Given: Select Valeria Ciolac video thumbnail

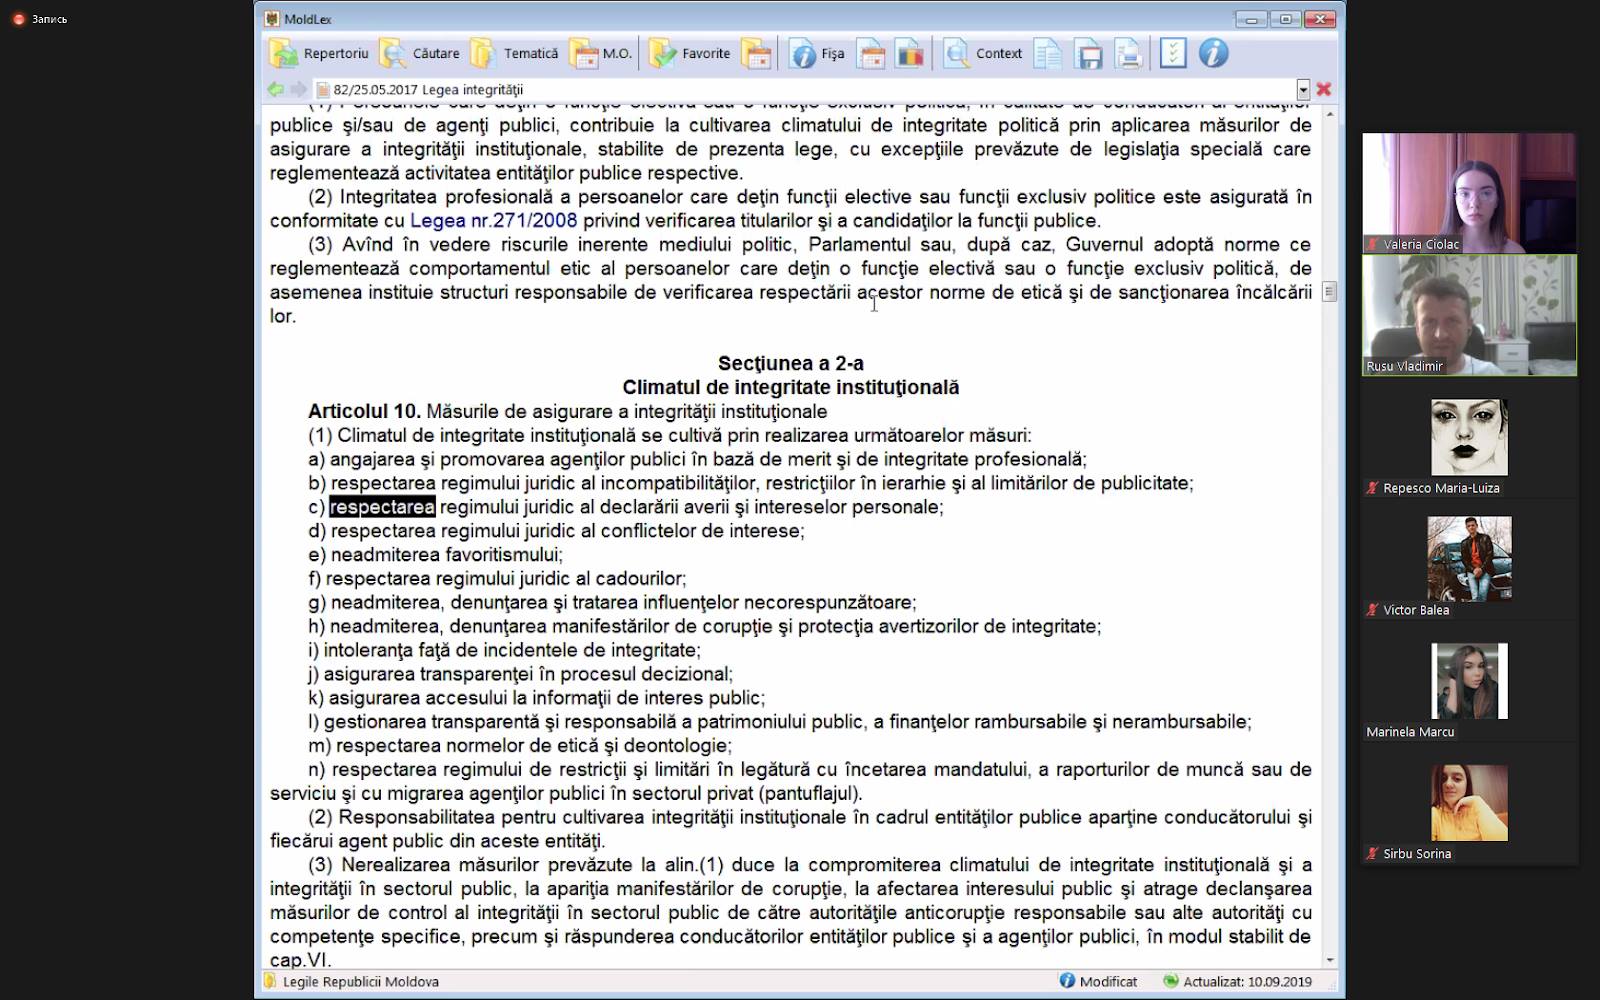Looking at the screenshot, I should [x=1468, y=193].
